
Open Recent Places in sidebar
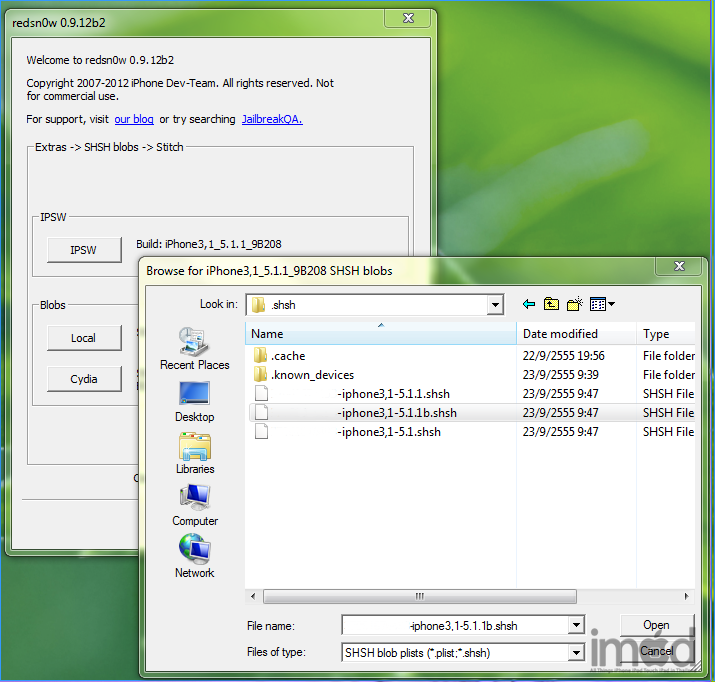[x=195, y=349]
